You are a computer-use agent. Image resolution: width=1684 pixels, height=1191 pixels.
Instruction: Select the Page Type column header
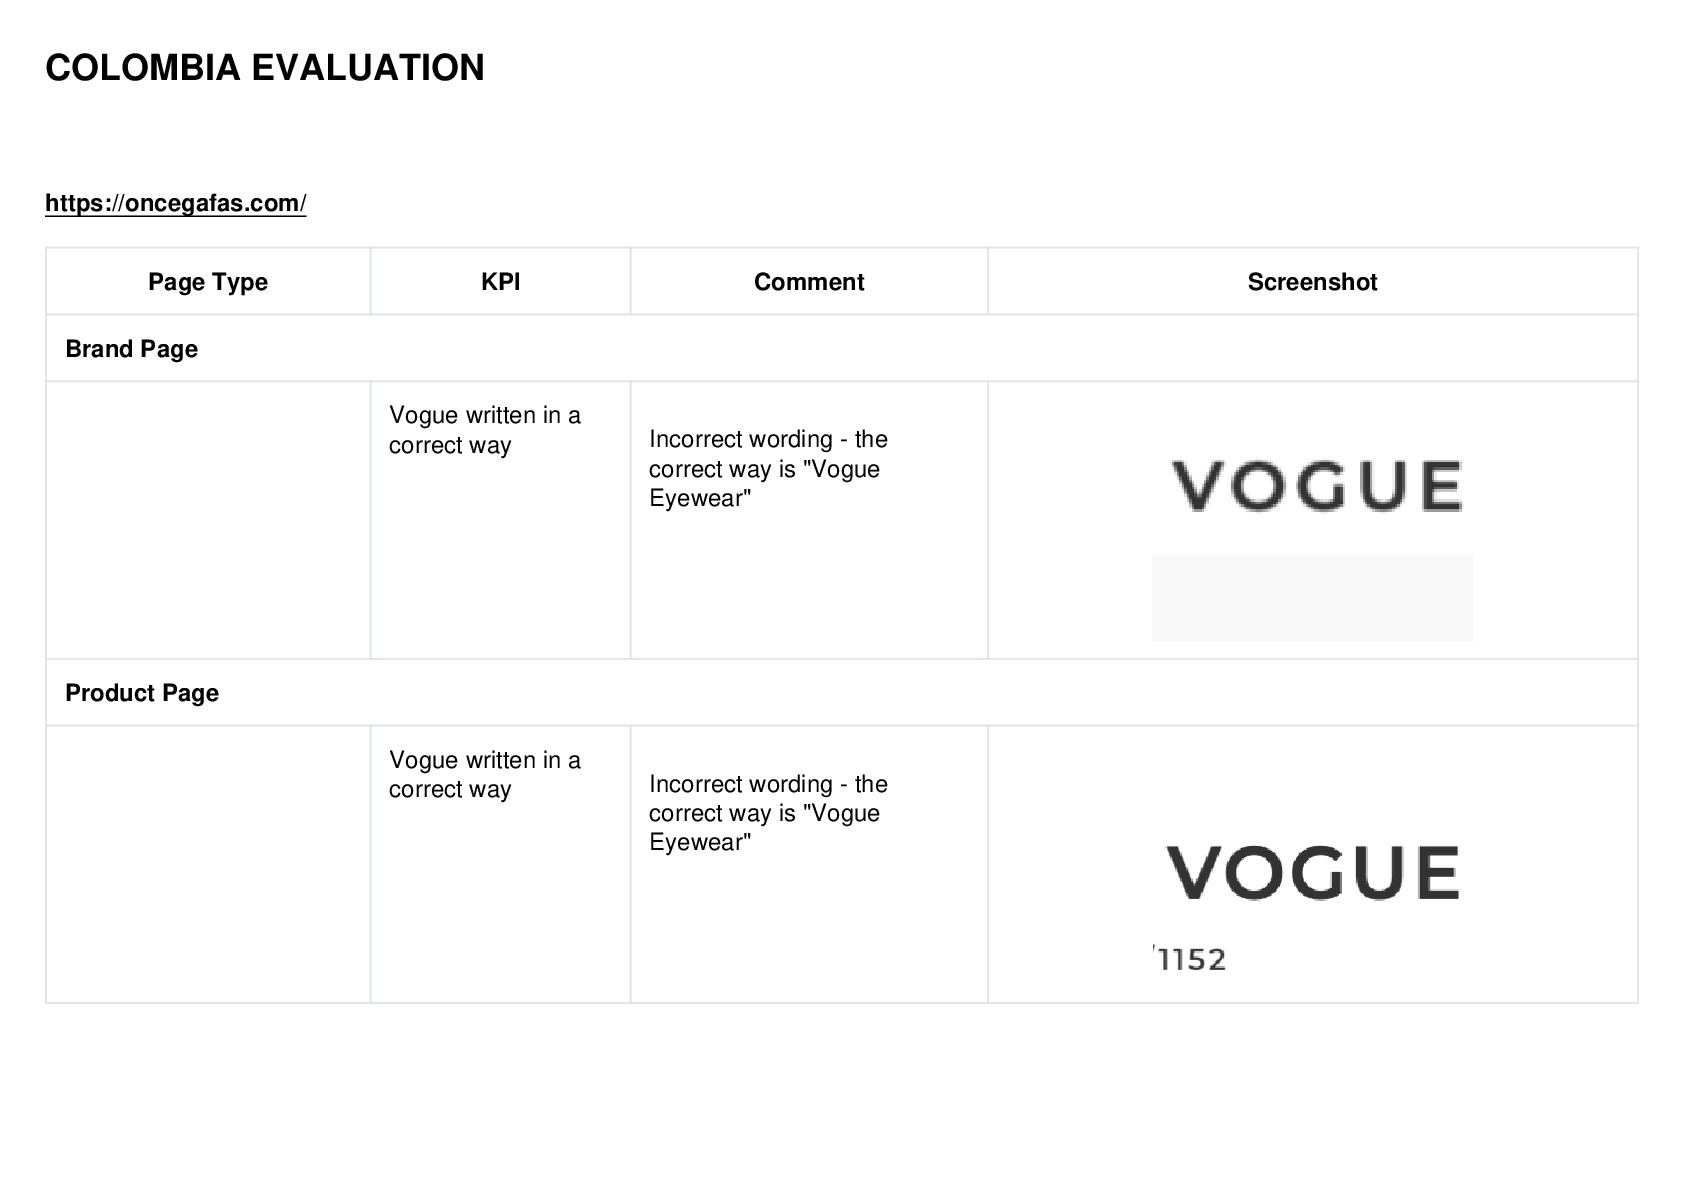208,282
